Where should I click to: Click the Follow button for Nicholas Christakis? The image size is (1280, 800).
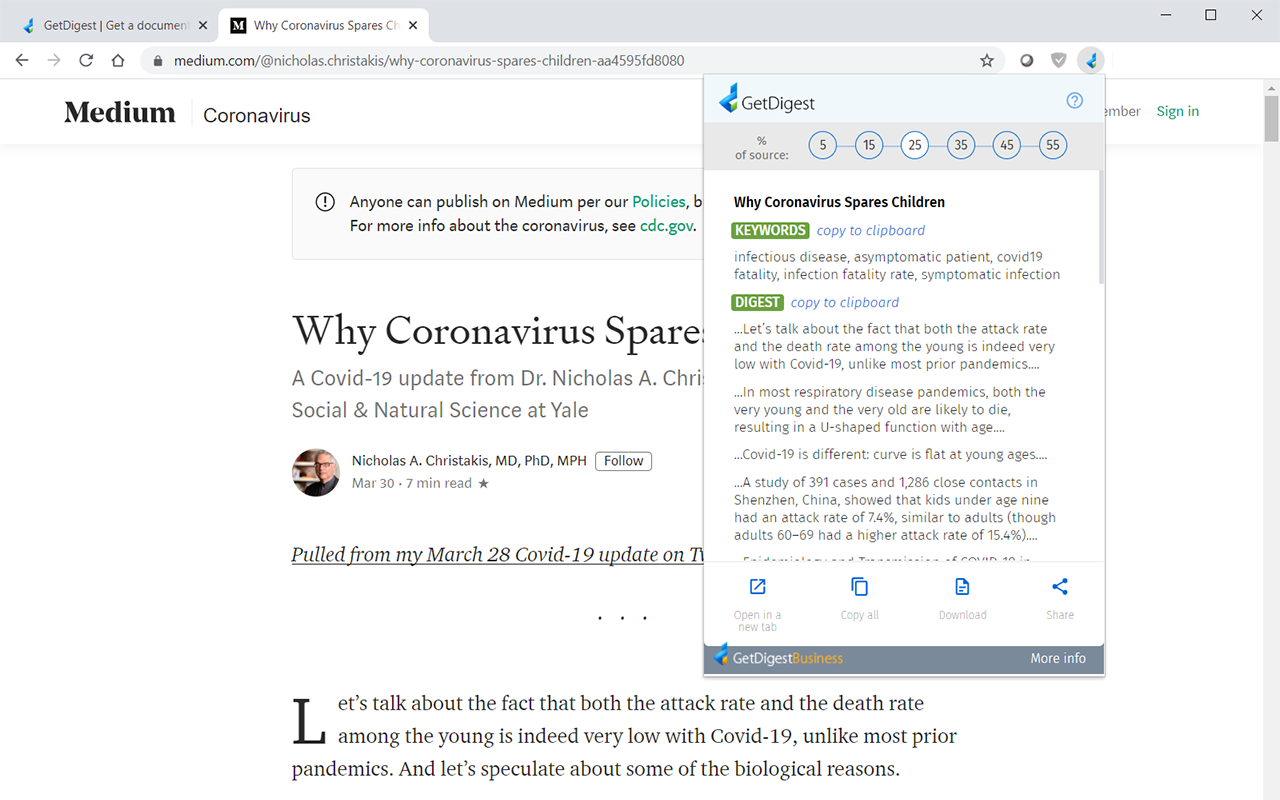(x=623, y=460)
